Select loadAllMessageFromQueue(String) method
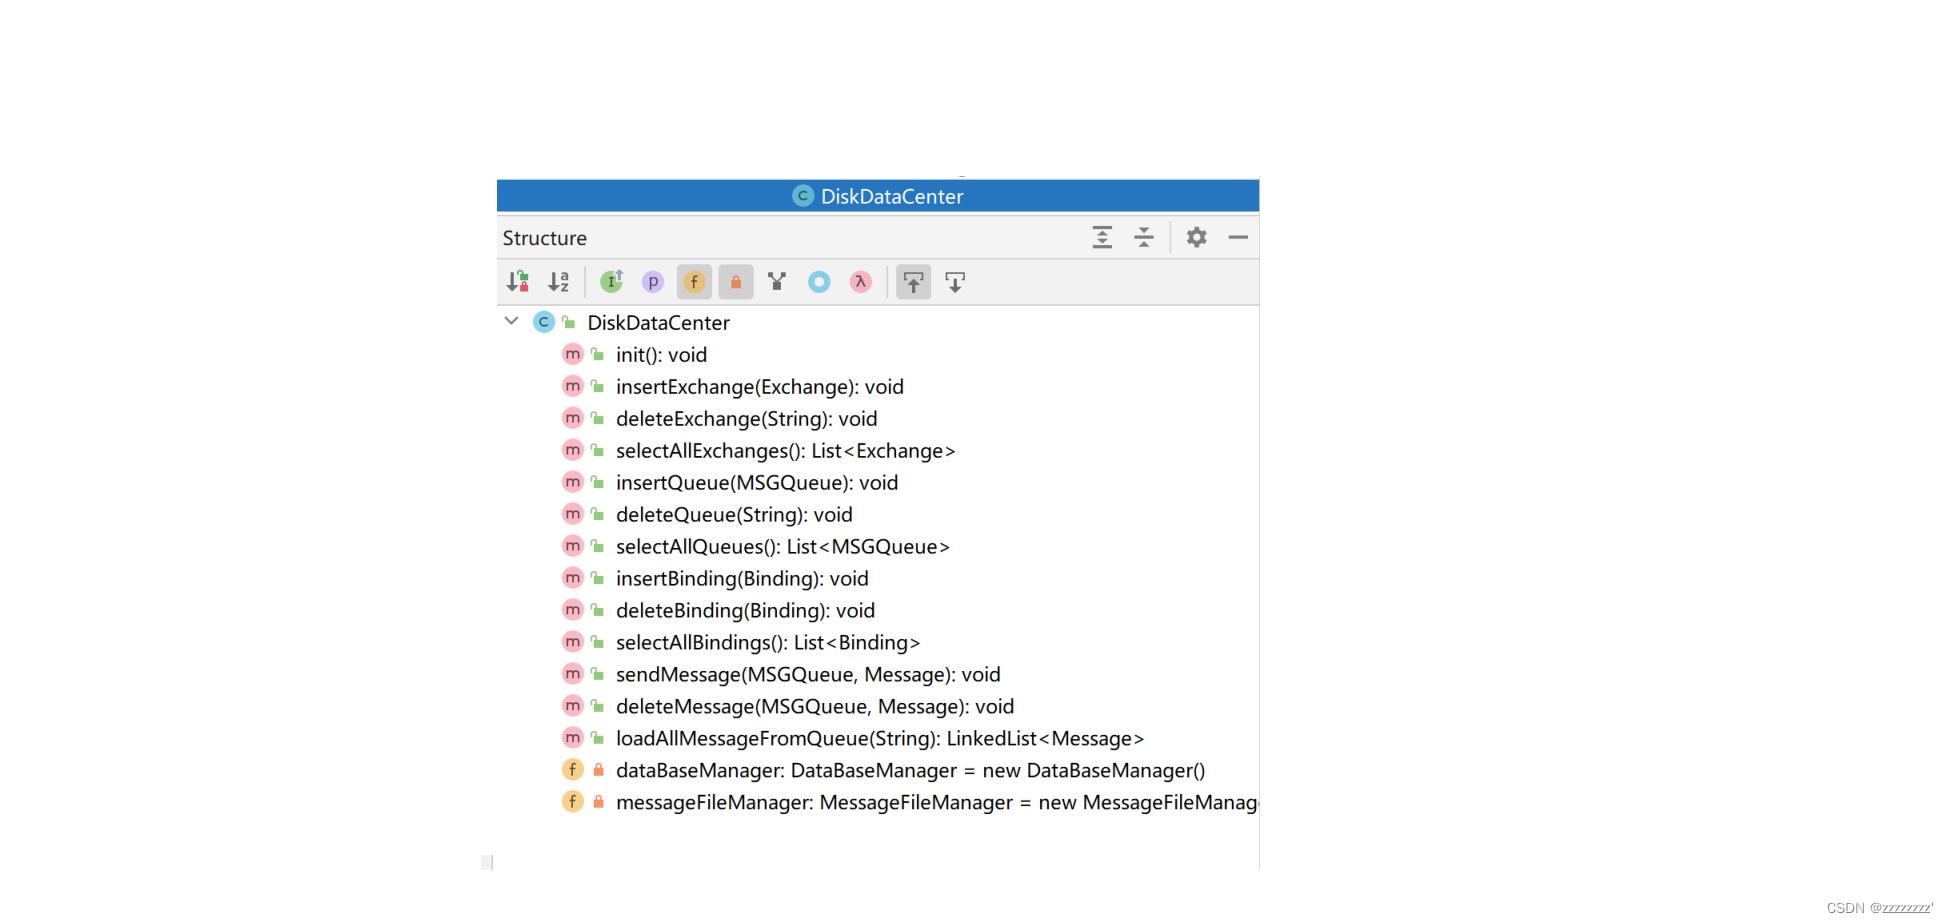1948x923 pixels. pyautogui.click(x=880, y=739)
